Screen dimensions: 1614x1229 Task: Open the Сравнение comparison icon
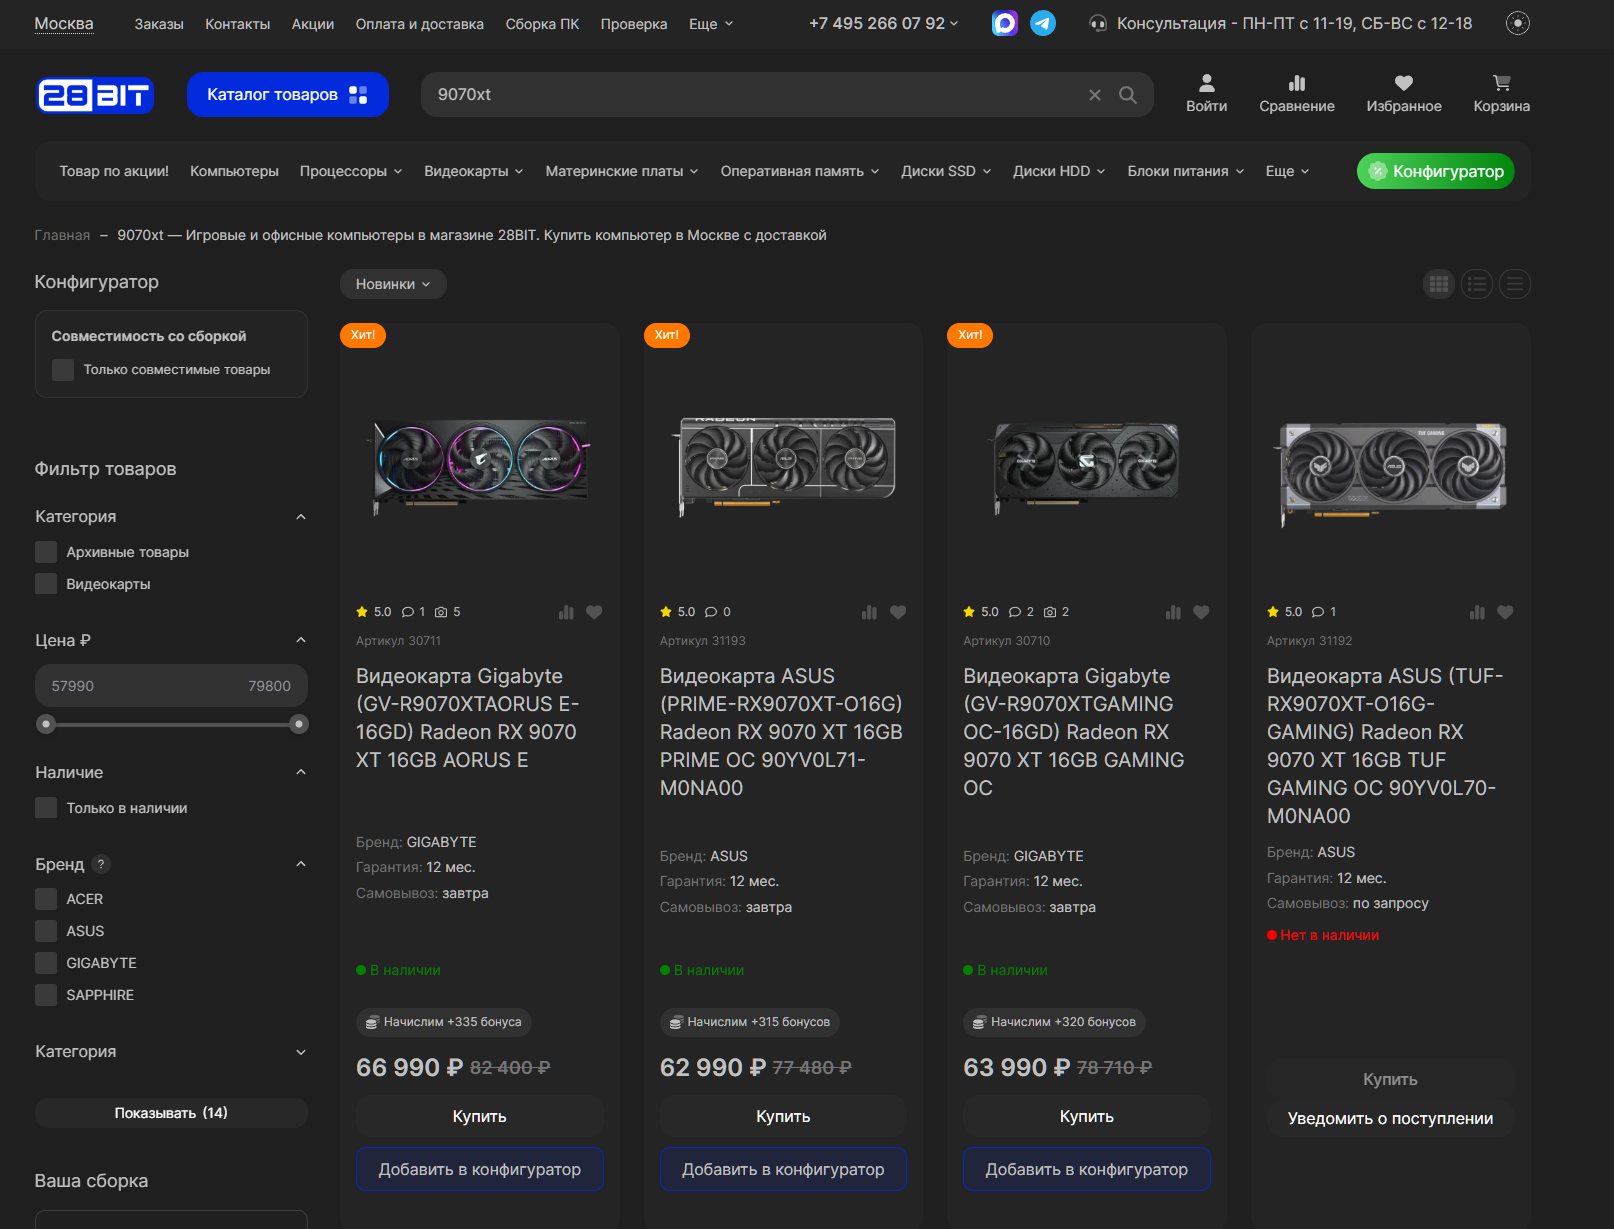(1297, 94)
